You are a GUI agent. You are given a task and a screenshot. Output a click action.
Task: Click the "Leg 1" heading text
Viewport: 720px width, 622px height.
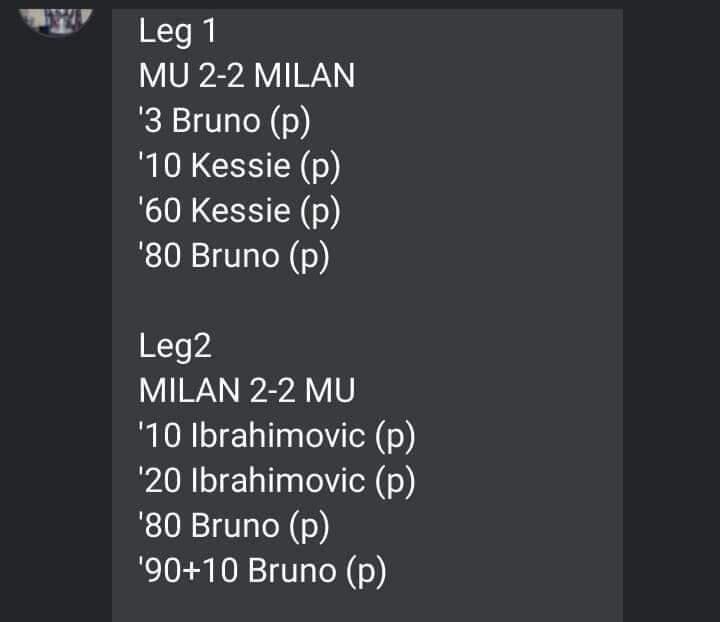tap(178, 32)
